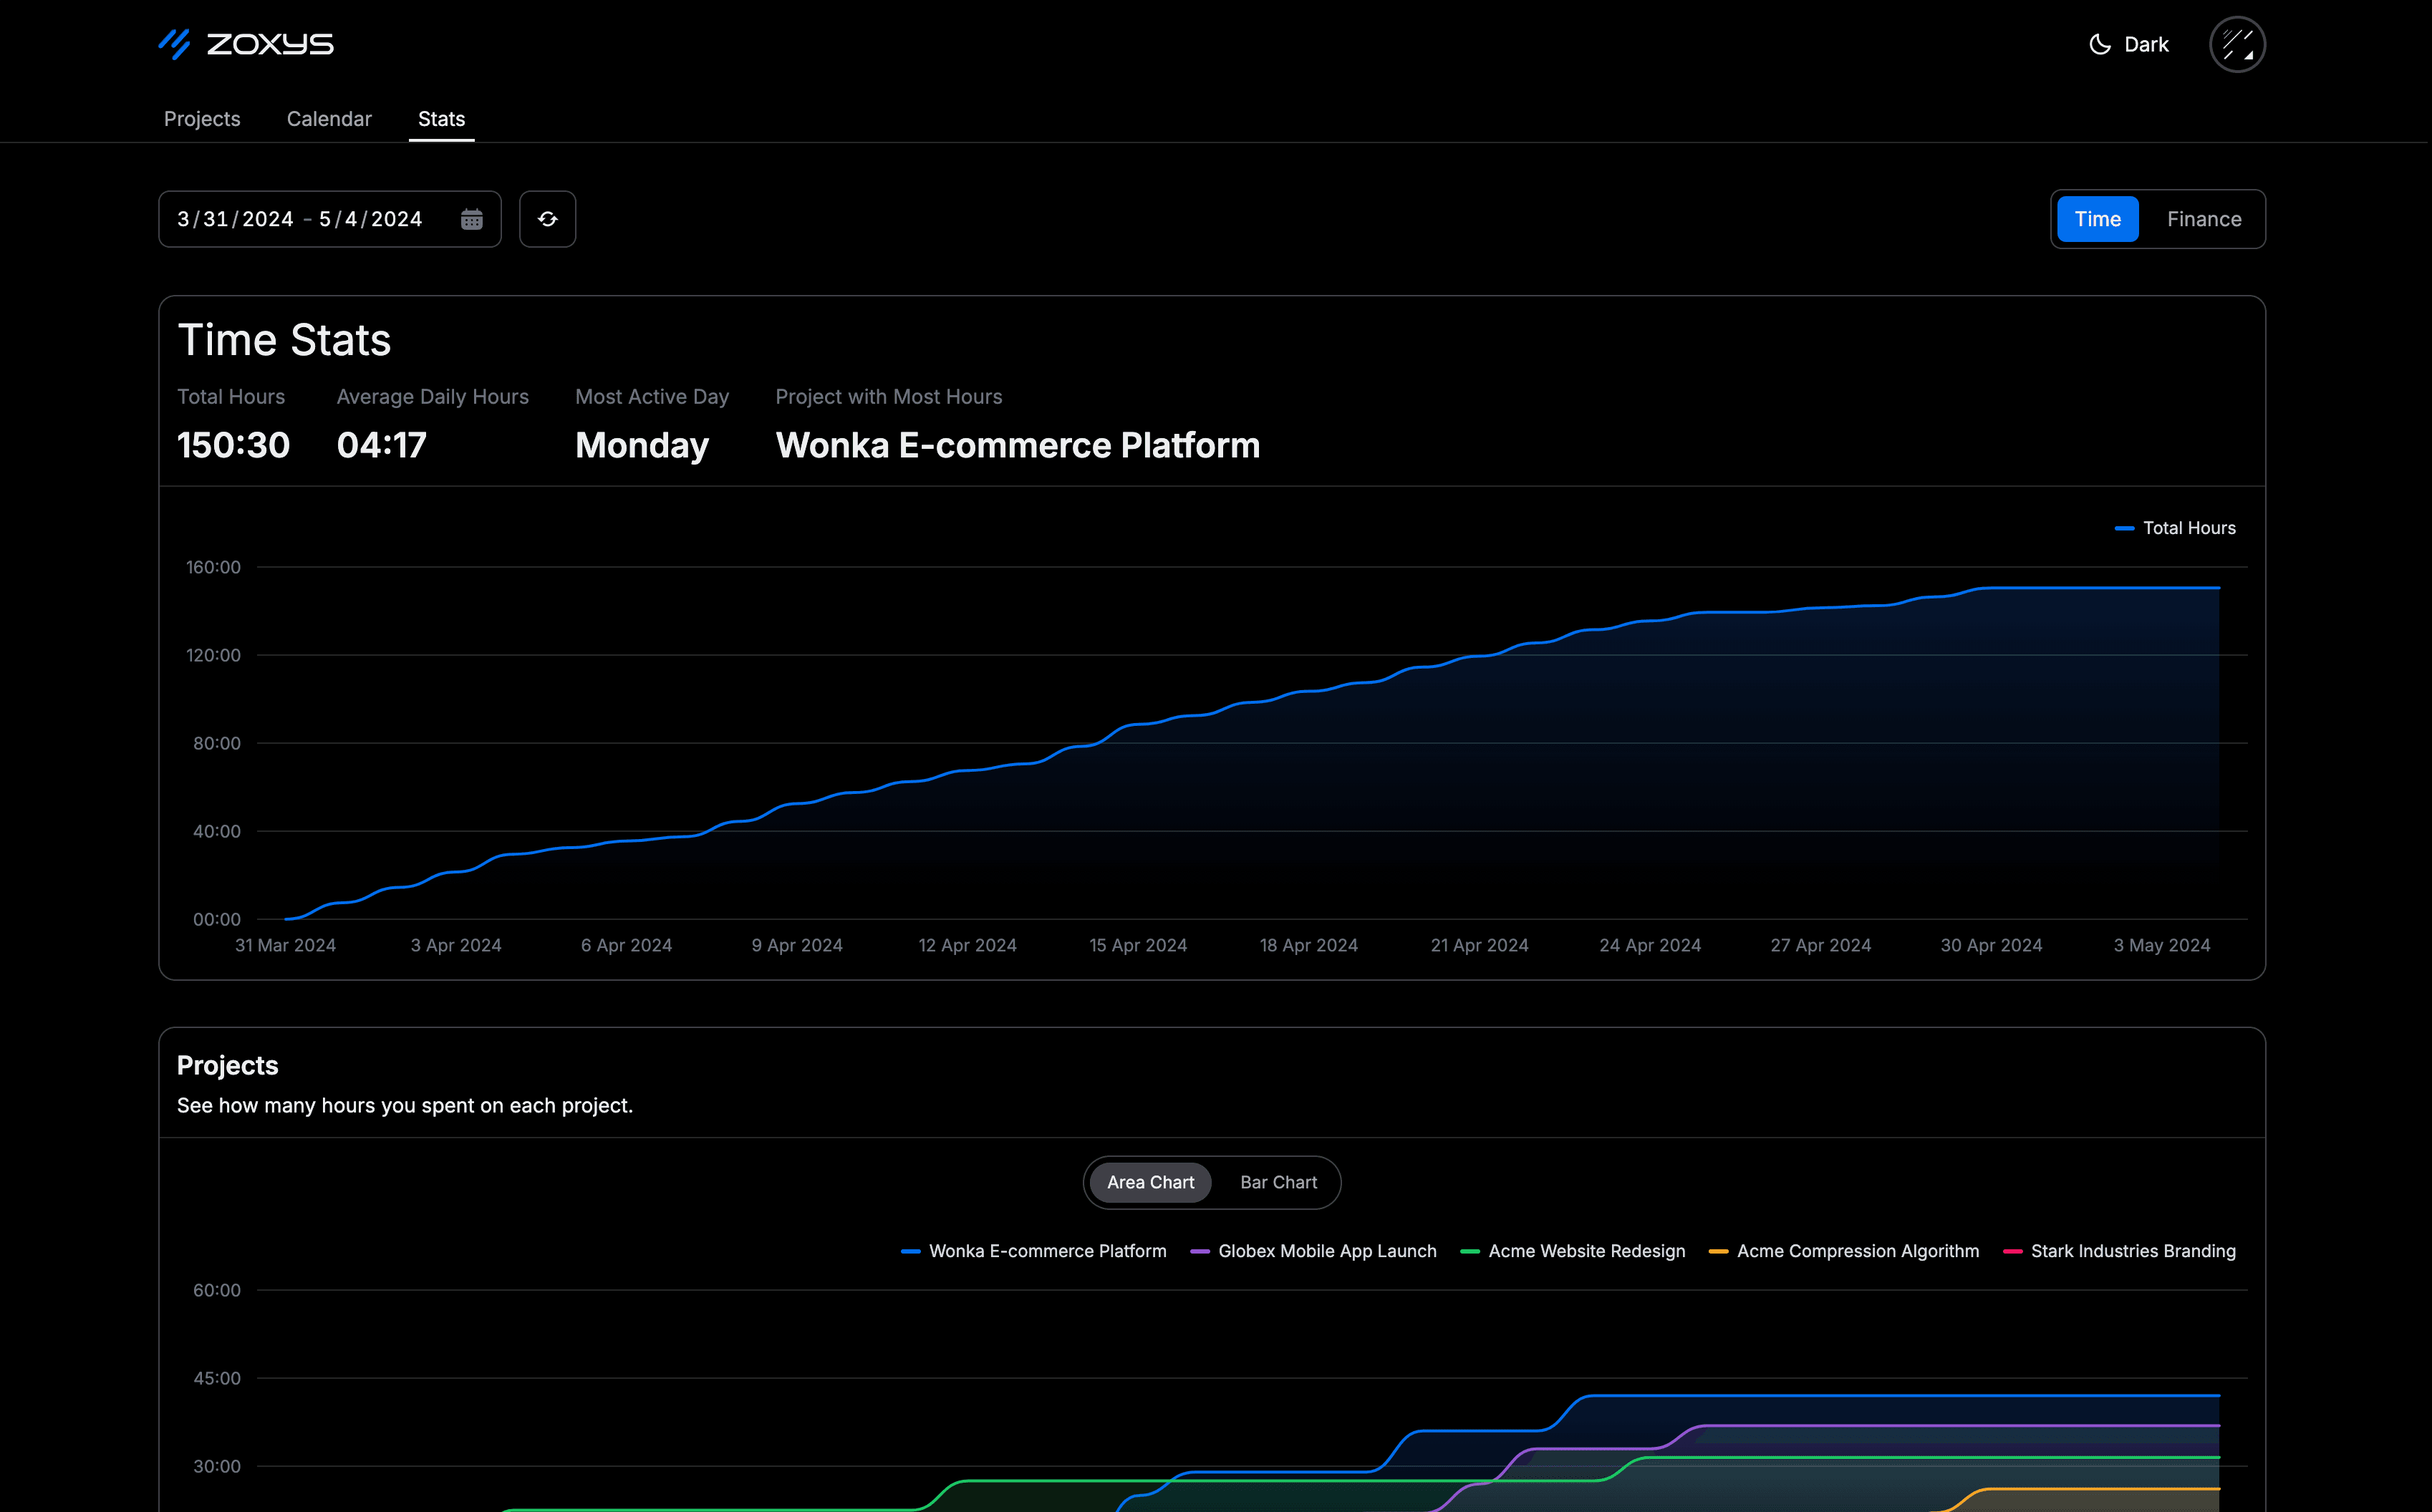Click the end date 5/4/2024 field
This screenshot has height=1512, width=2432.
[x=370, y=219]
